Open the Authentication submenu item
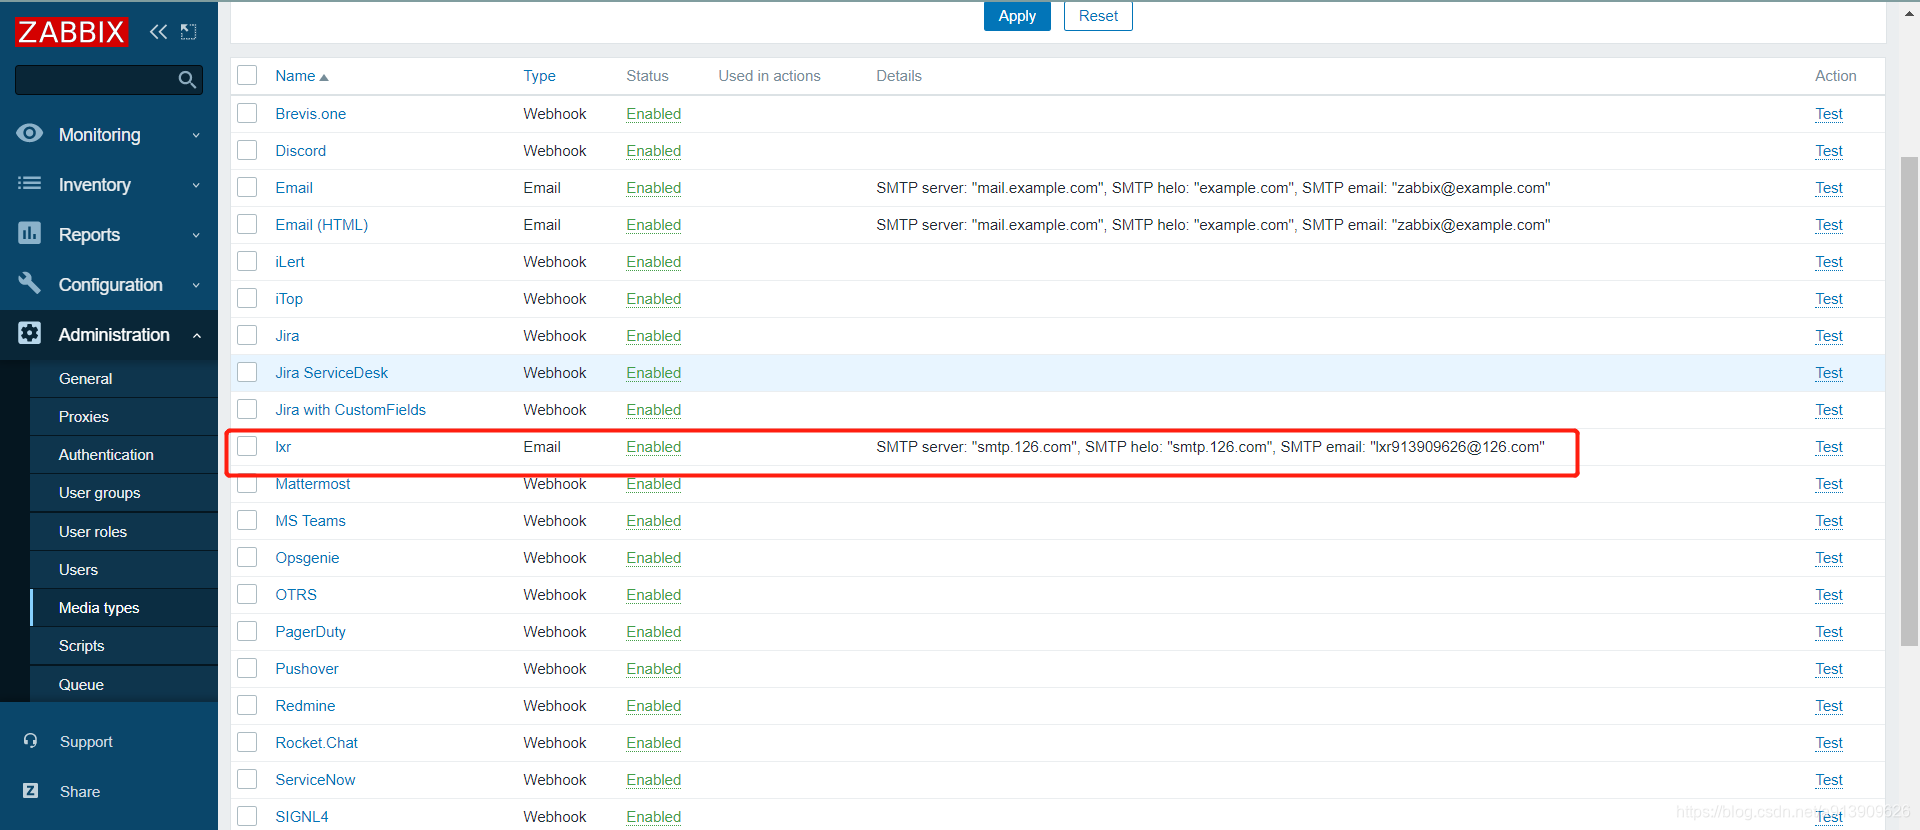This screenshot has width=1920, height=830. pos(124,454)
